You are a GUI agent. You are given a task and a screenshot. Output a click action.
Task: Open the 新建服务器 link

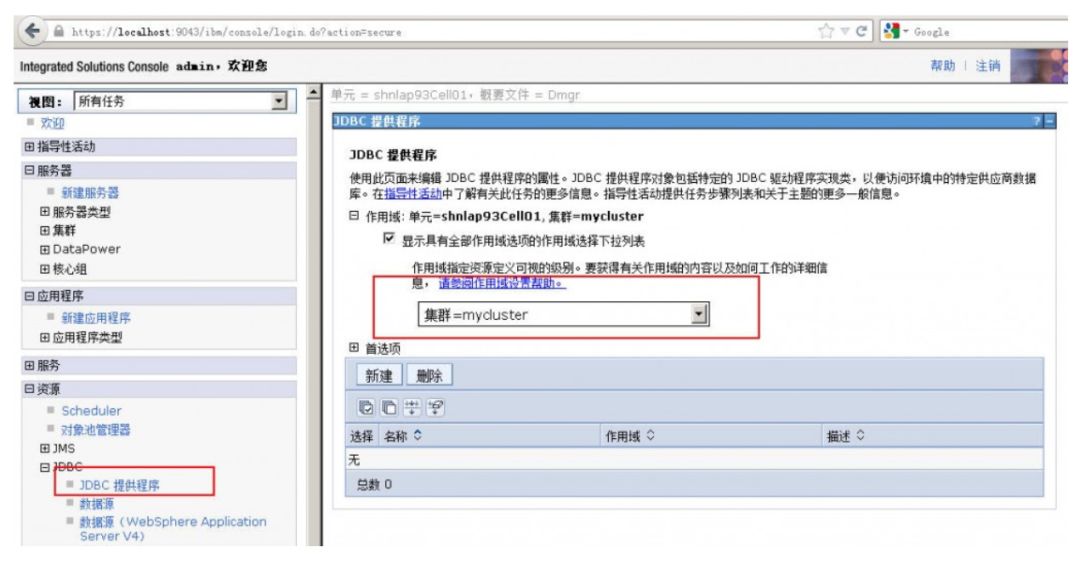point(90,193)
